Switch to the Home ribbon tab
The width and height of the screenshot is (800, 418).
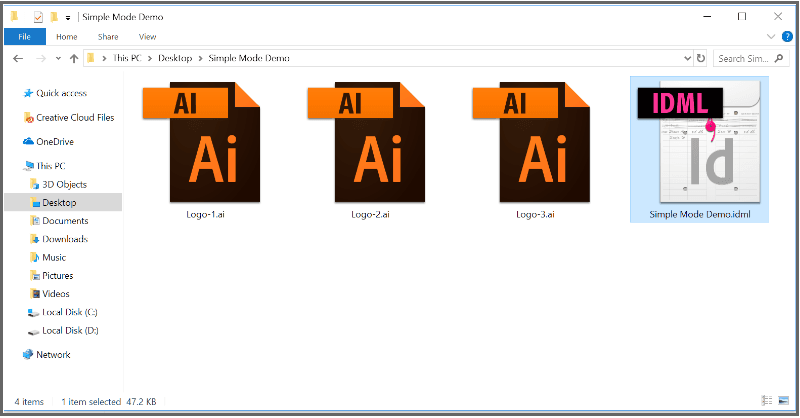[x=67, y=37]
